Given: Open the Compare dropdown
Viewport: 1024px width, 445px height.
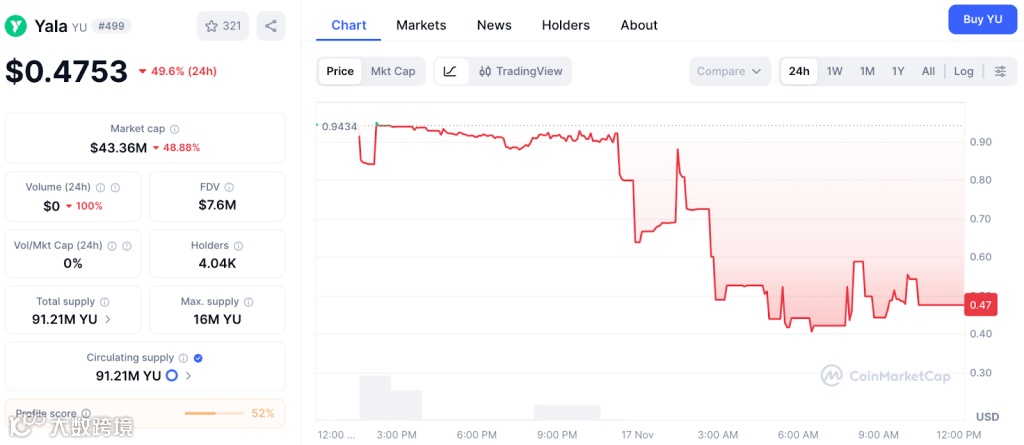Looking at the screenshot, I should coord(730,71).
